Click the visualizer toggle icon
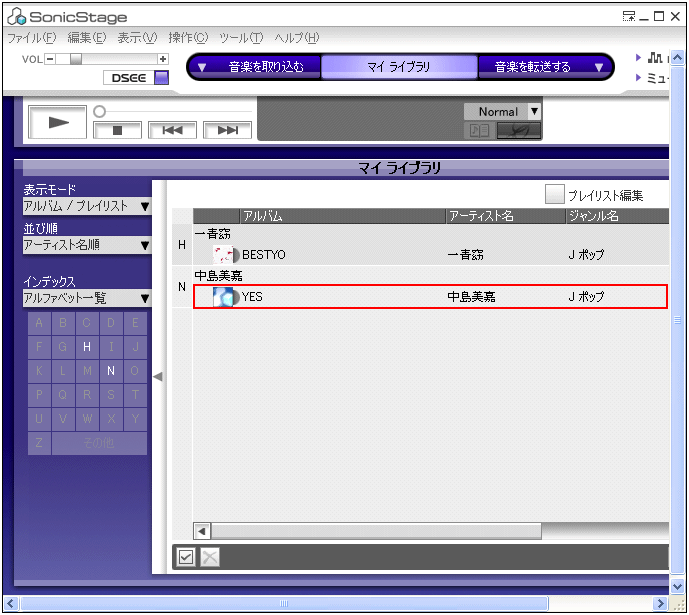689x615 pixels. (519, 130)
